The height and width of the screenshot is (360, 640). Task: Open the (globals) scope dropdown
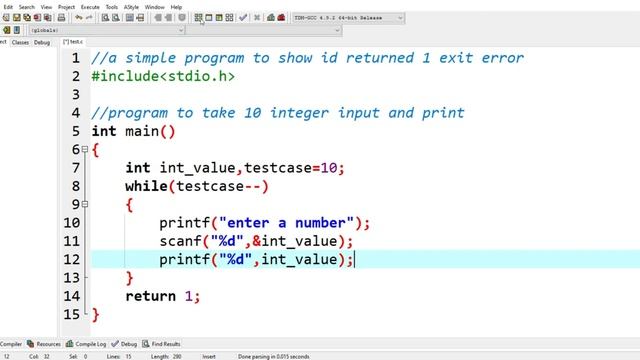coord(107,30)
